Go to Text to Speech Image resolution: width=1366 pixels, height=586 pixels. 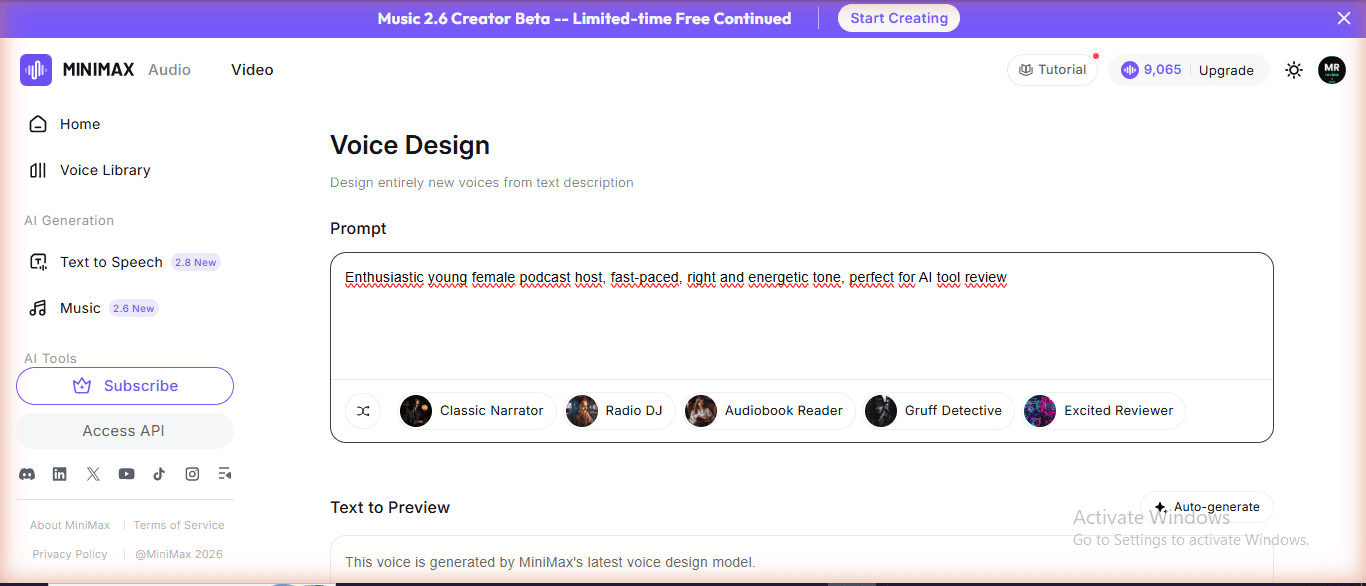111,262
